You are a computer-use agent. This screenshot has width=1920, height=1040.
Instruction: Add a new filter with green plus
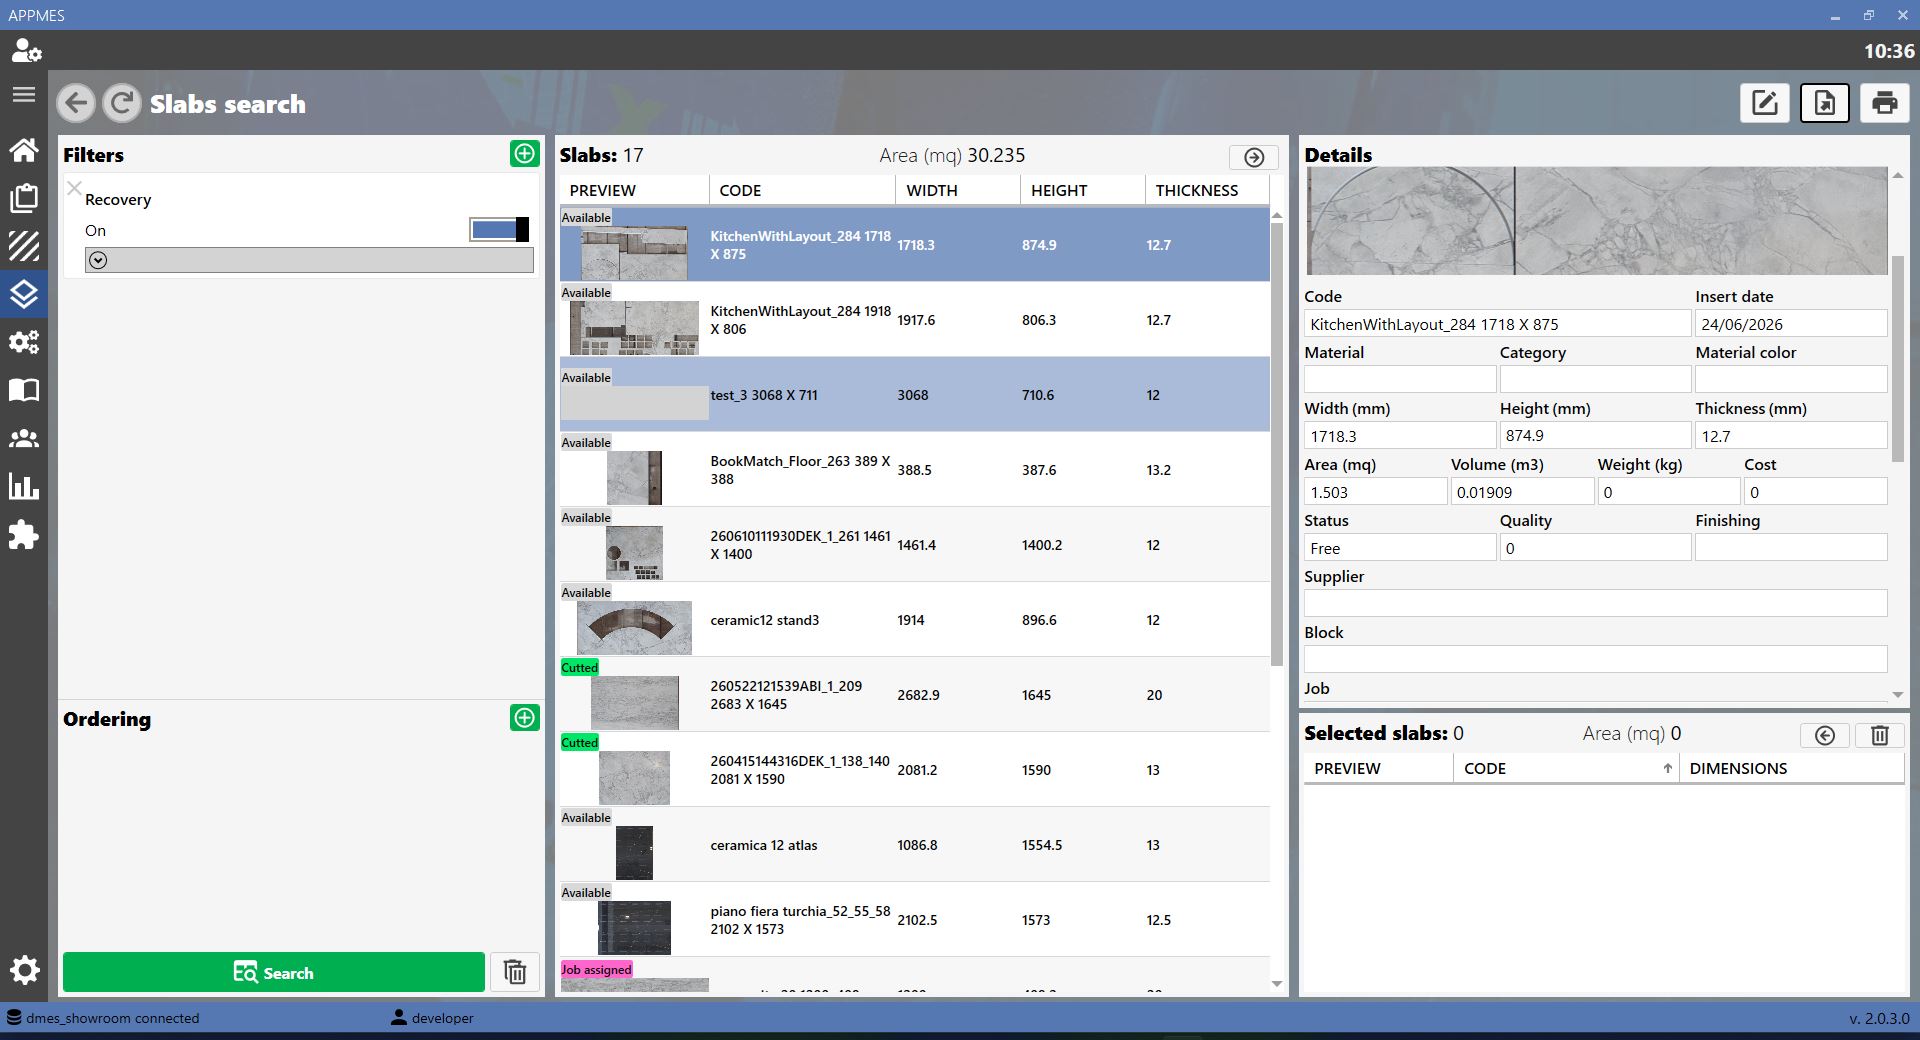pyautogui.click(x=525, y=154)
